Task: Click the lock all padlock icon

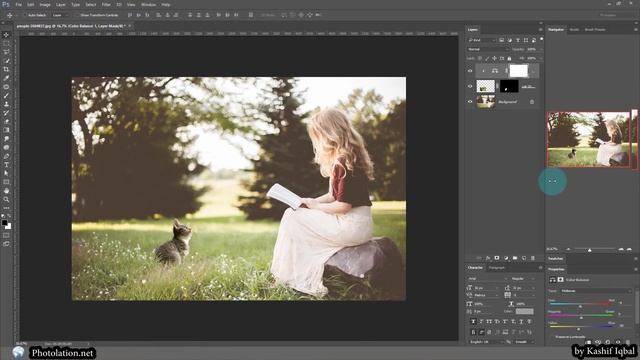Action: click(x=509, y=58)
